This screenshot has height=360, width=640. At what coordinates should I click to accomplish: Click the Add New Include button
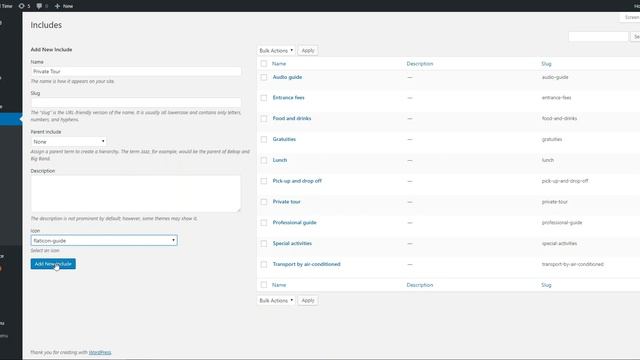pyautogui.click(x=53, y=264)
